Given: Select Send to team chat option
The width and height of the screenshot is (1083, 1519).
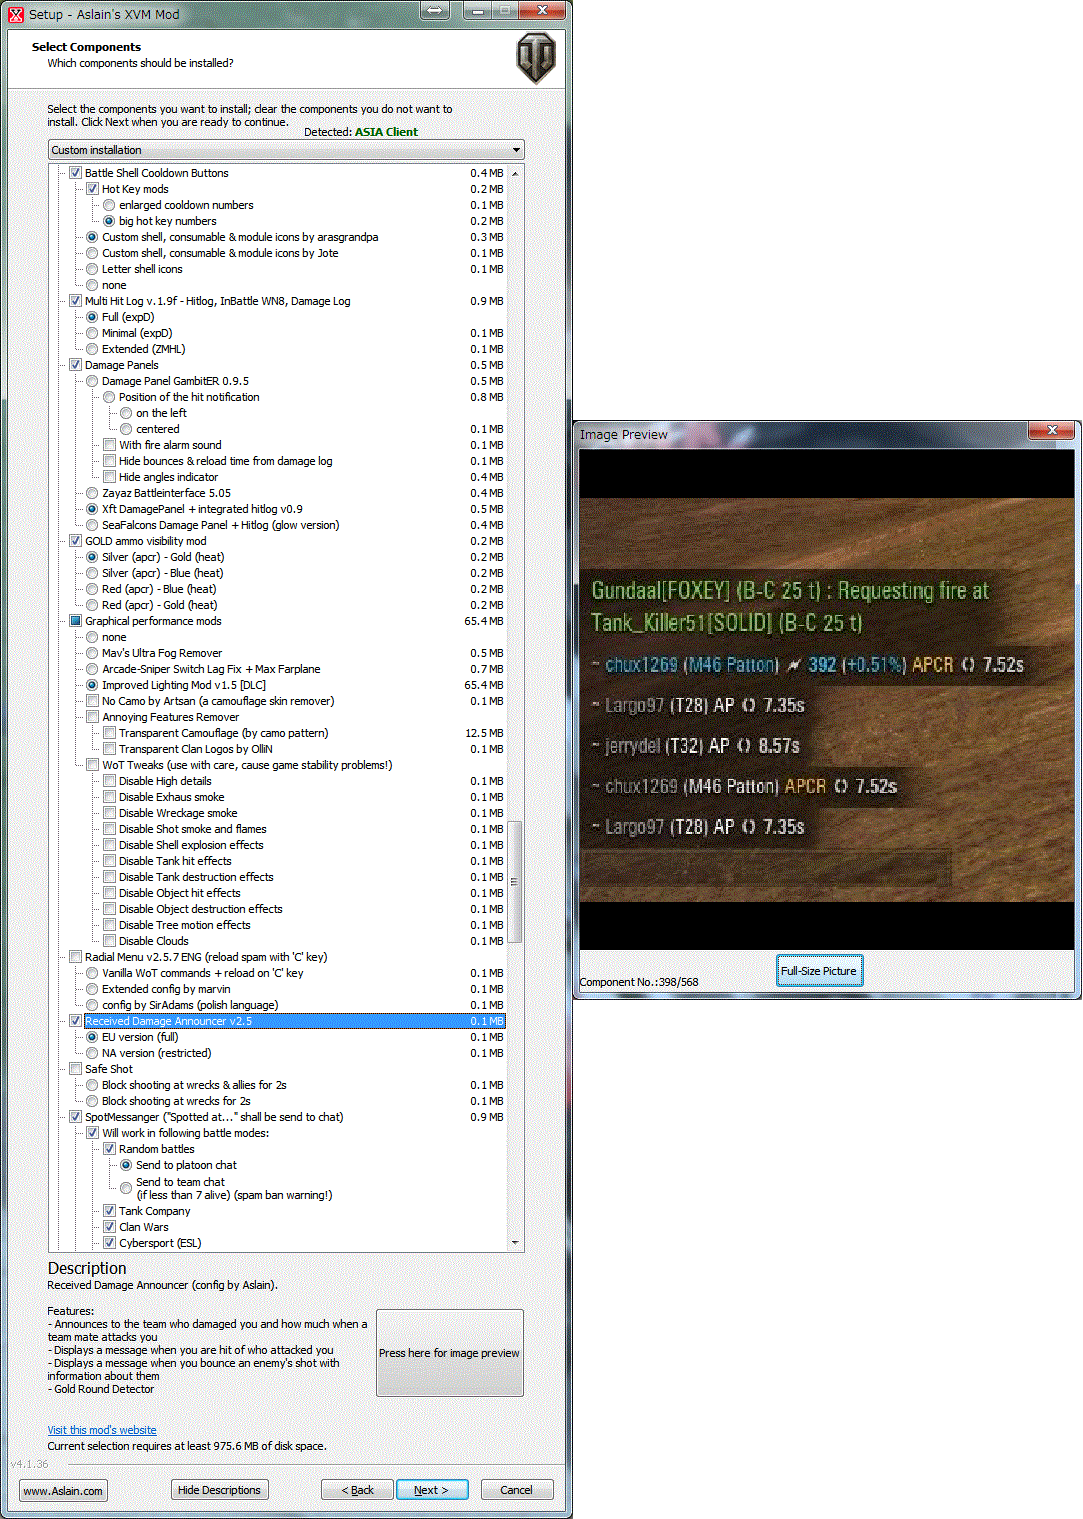Looking at the screenshot, I should [x=126, y=1188].
